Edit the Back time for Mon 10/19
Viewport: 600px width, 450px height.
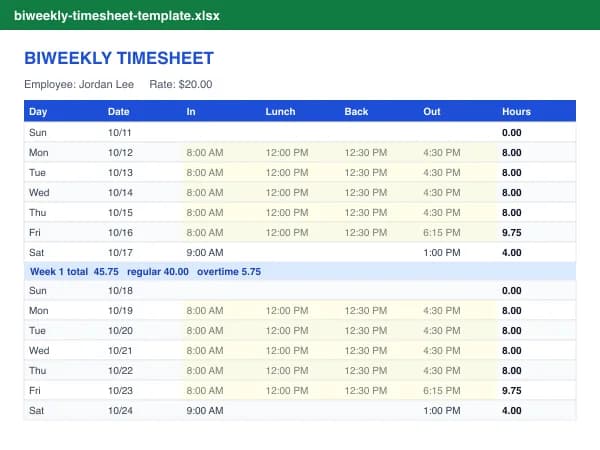[366, 310]
